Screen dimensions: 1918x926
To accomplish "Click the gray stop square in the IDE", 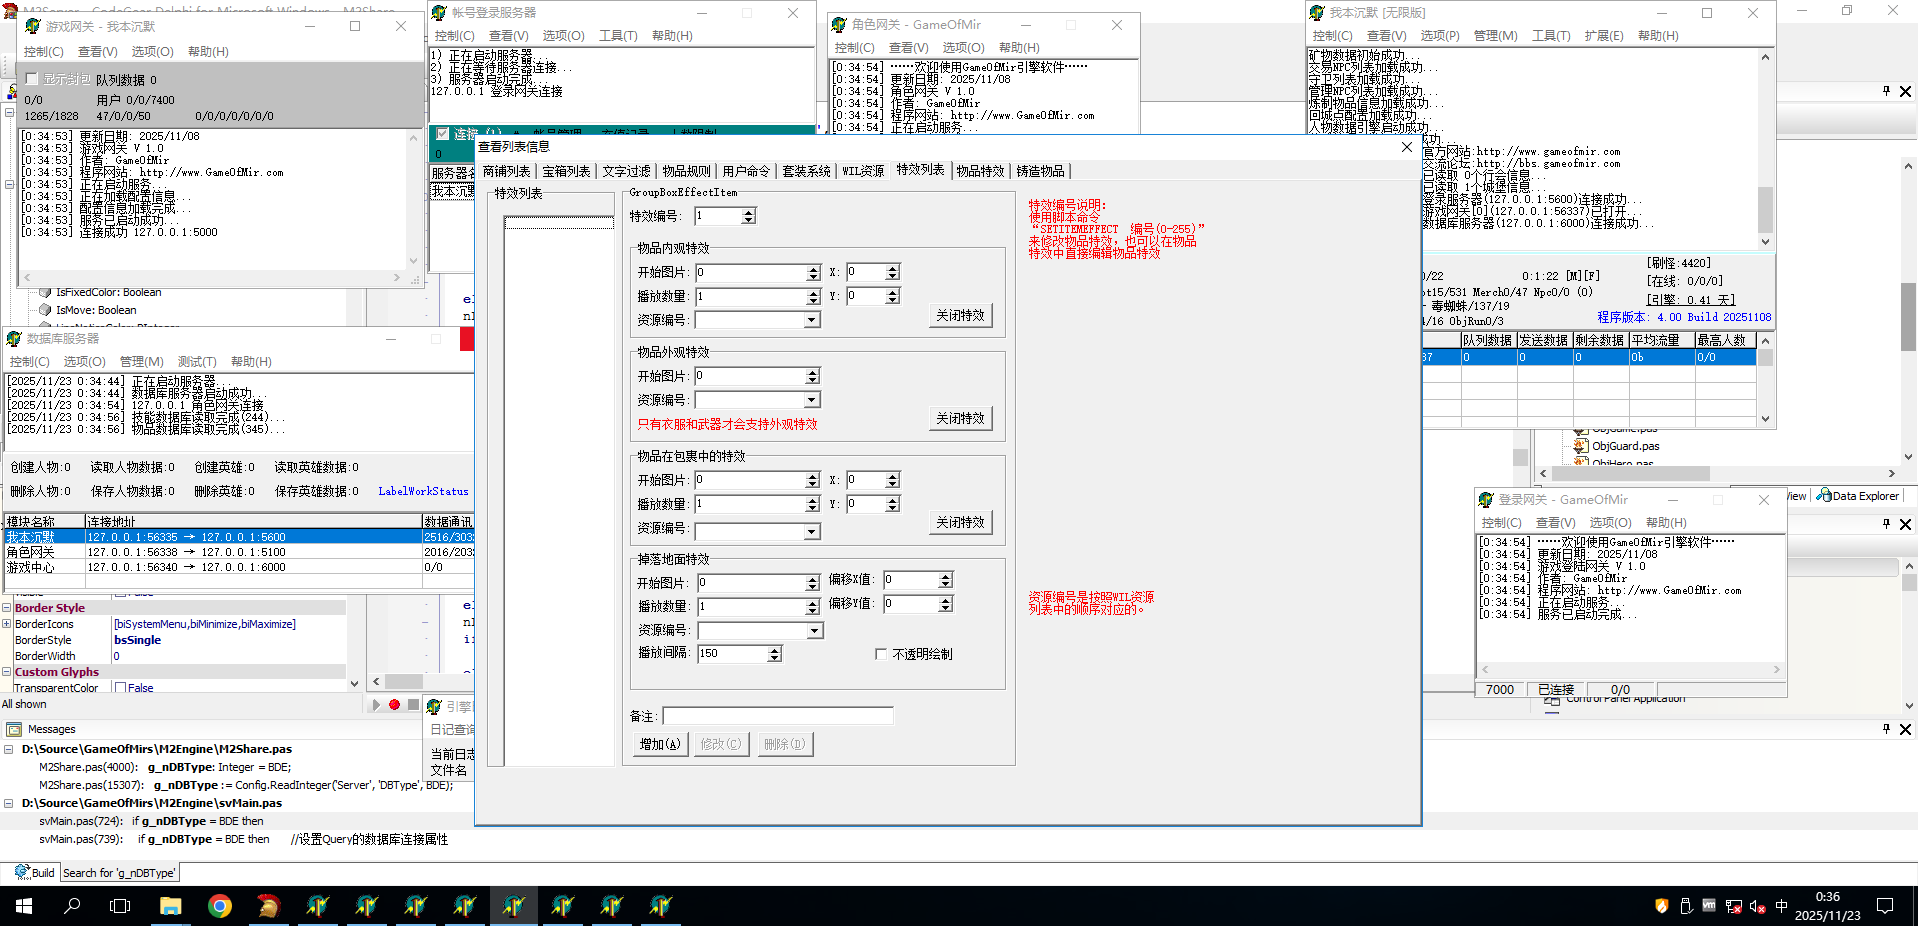I will click(413, 705).
